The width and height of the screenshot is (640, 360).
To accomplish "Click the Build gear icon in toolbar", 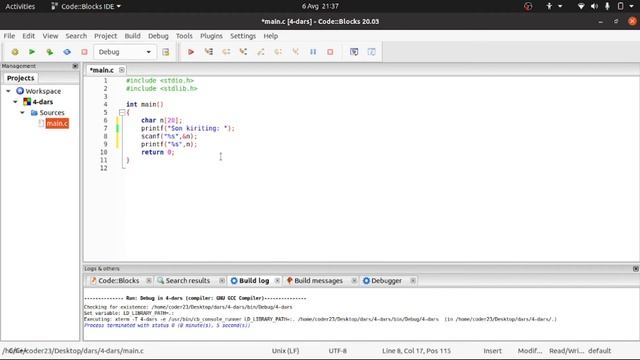I will pyautogui.click(x=15, y=52).
